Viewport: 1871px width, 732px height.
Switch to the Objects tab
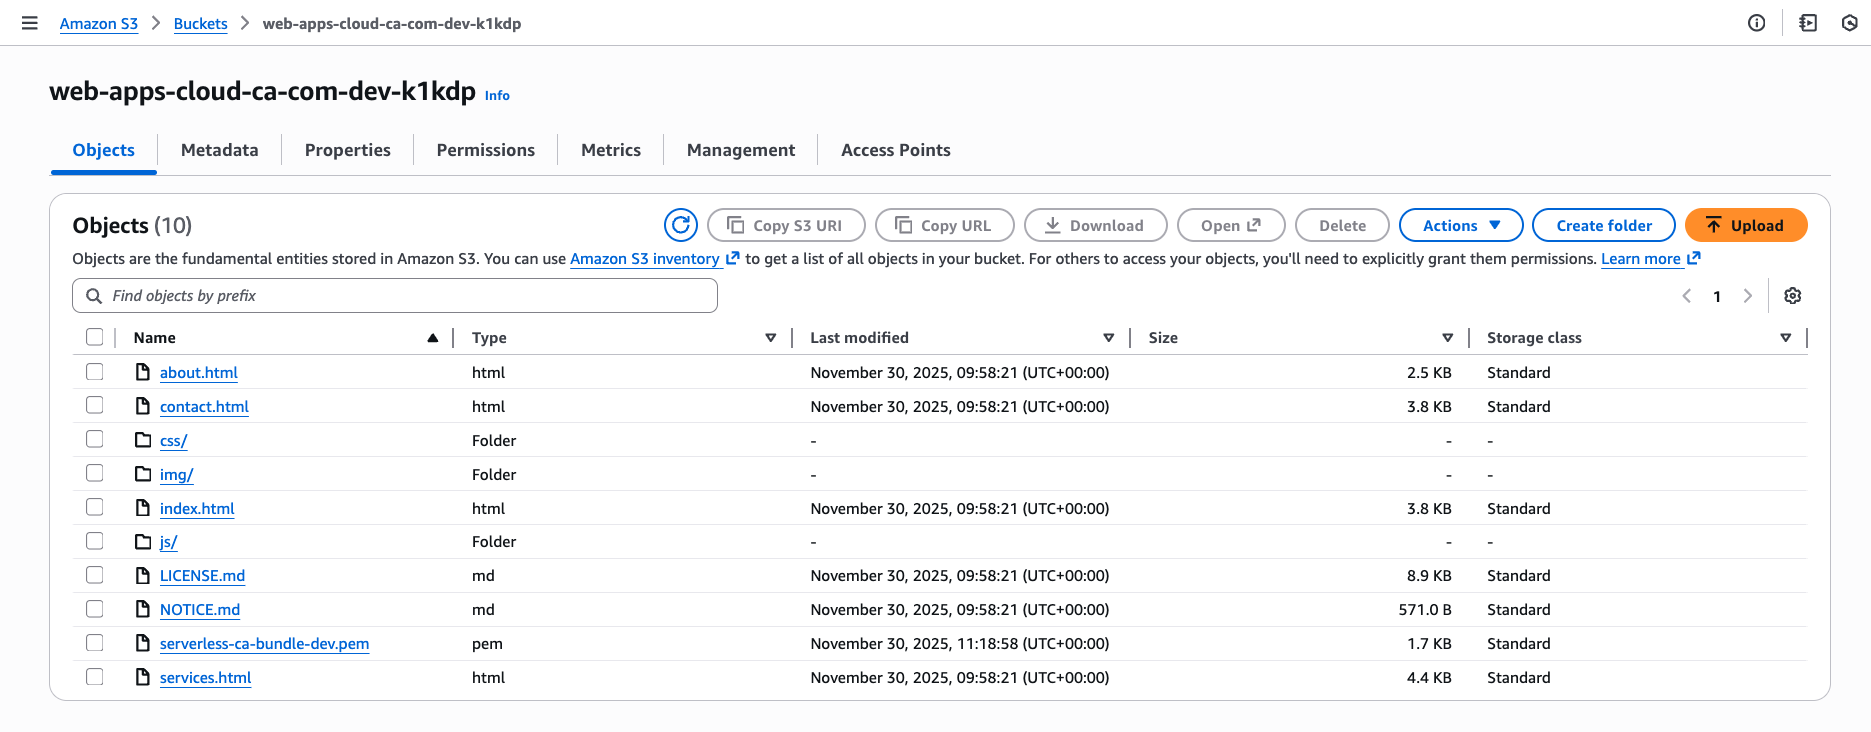[x=104, y=150]
